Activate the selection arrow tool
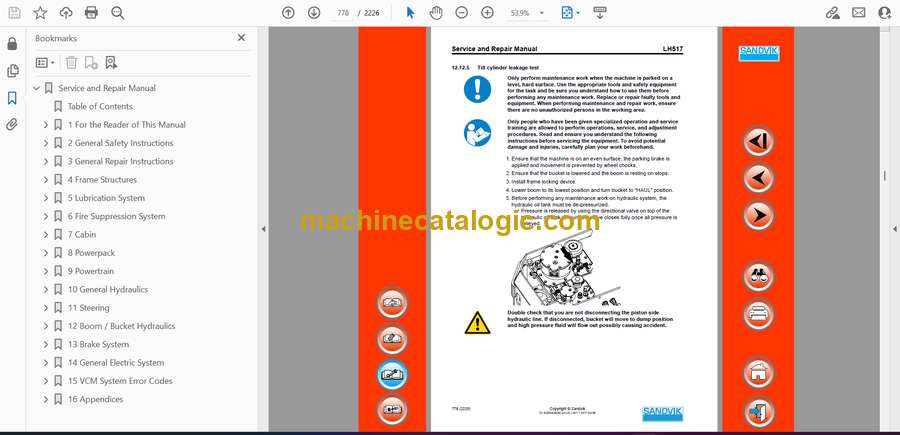The image size is (900, 435). tap(410, 13)
